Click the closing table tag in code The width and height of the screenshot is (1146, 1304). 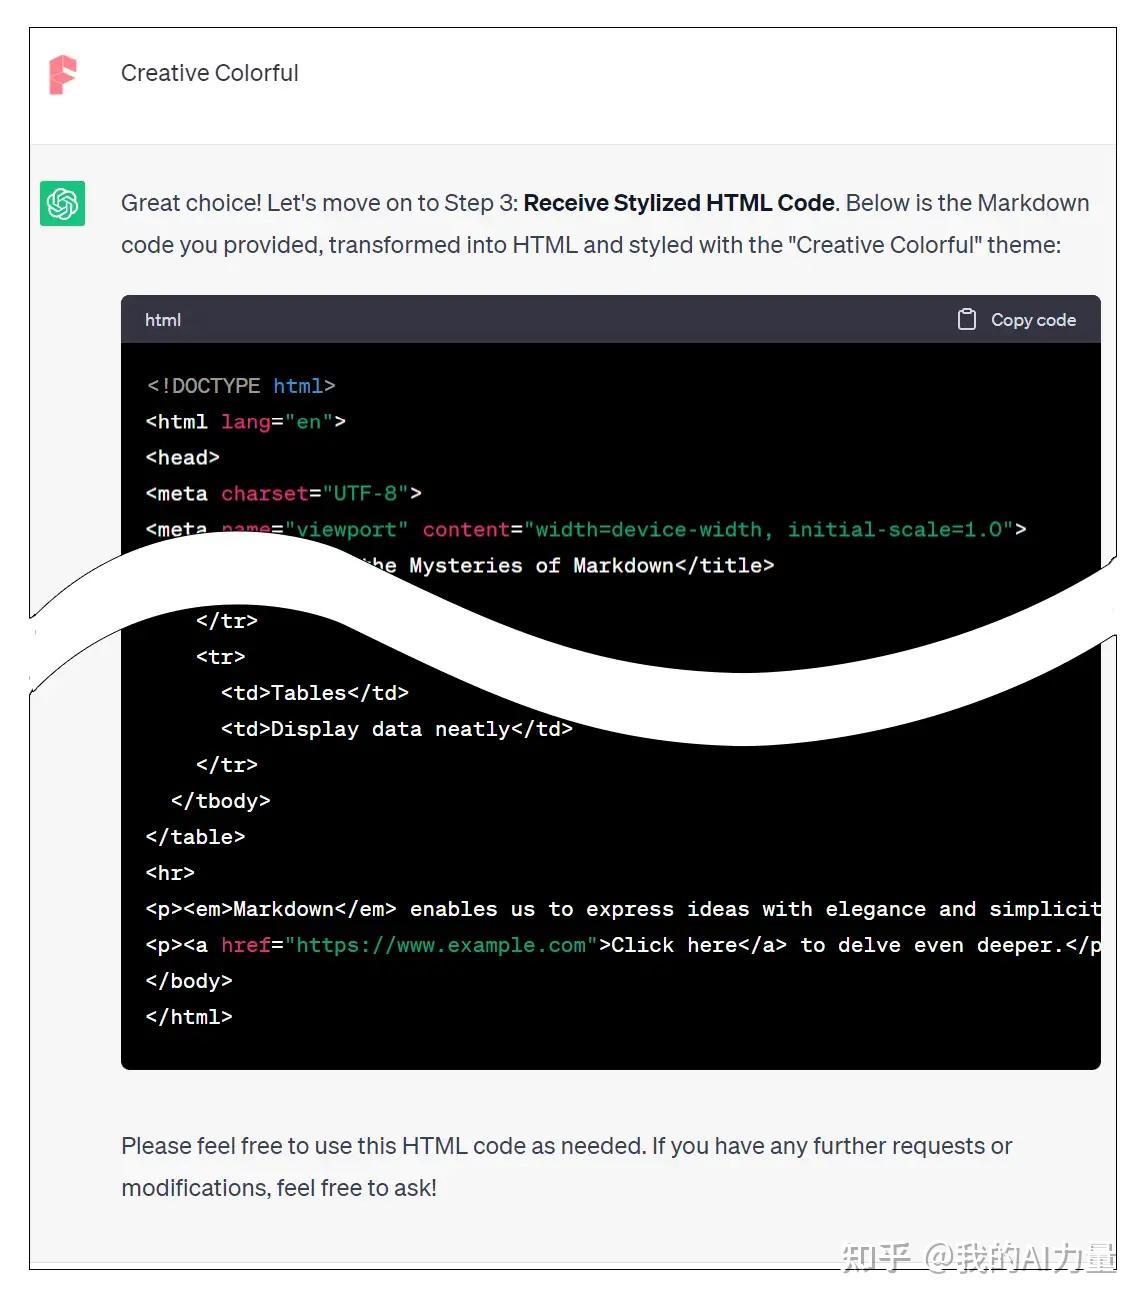[195, 837]
